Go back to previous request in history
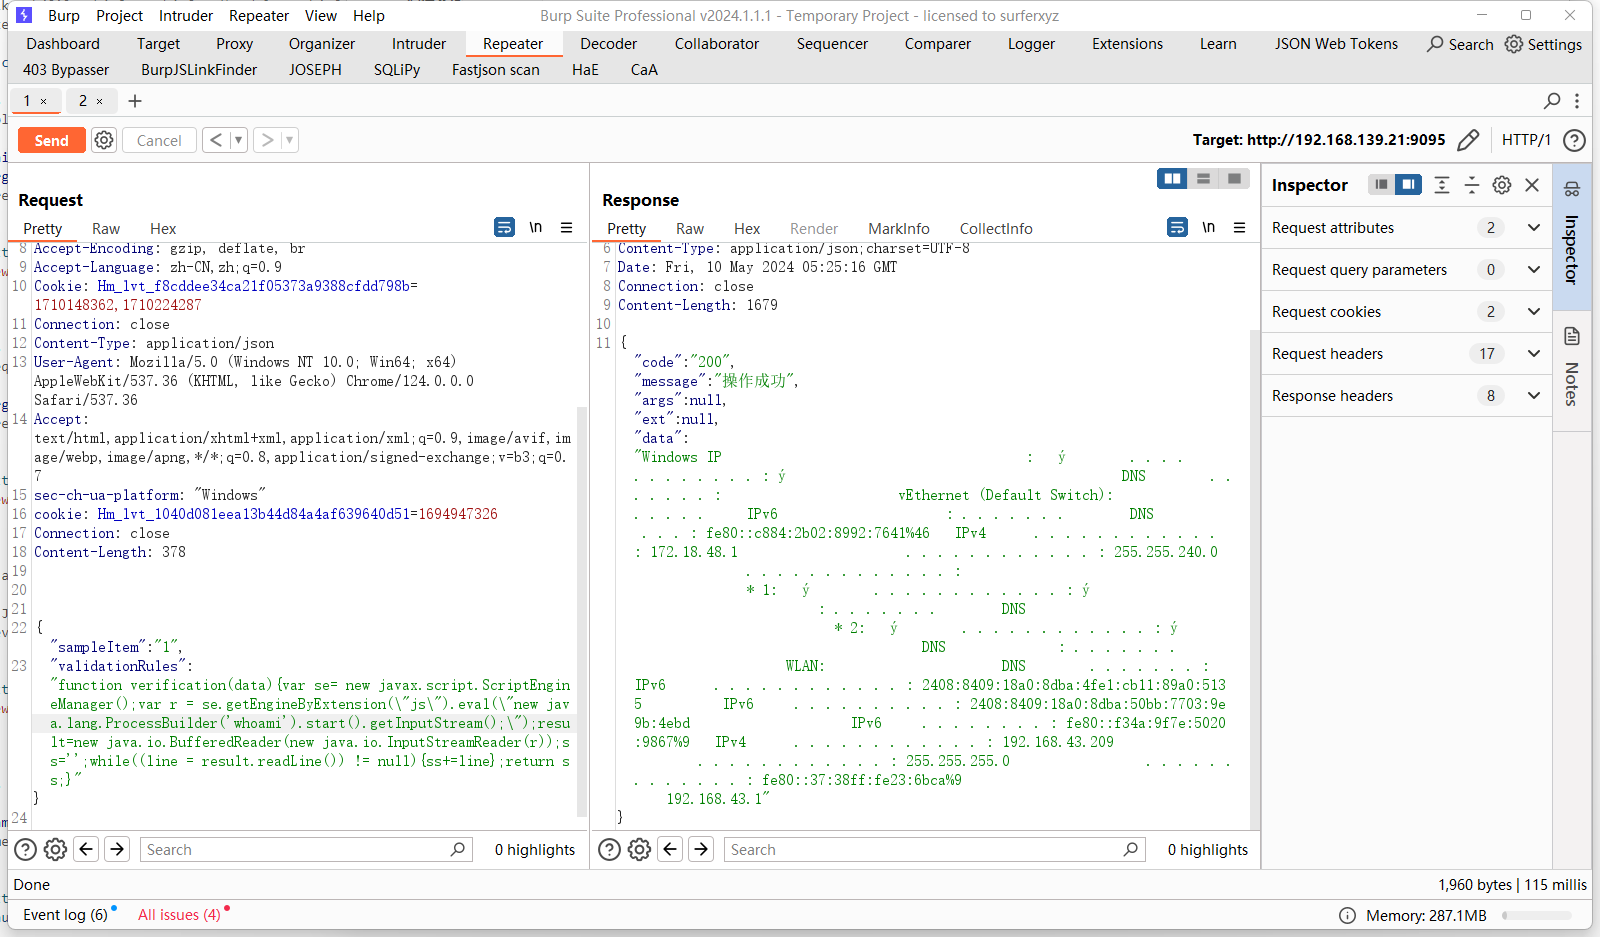Screen dimensions: 1600x937 pyautogui.click(x=216, y=140)
